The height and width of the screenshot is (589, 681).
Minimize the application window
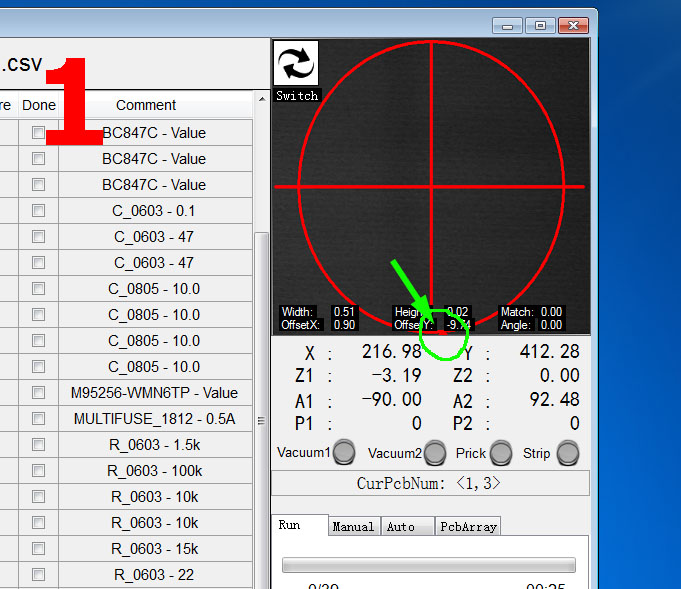coord(507,26)
